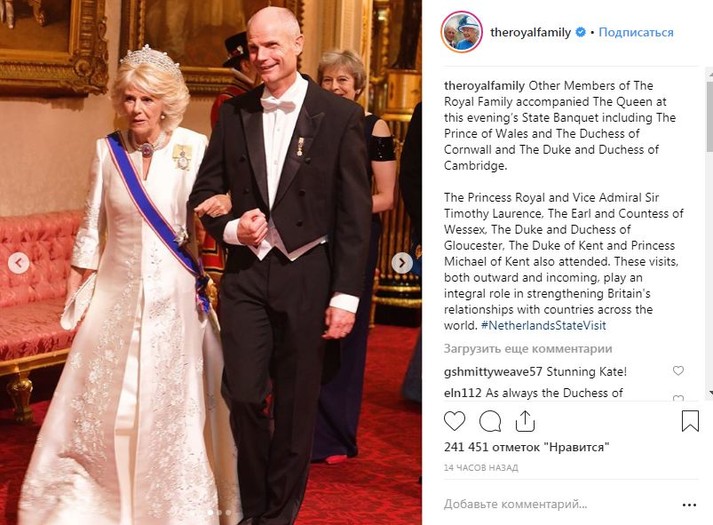View the 241 451 likes list
Viewport: 713px width, 525px height.
pyautogui.click(x=526, y=447)
